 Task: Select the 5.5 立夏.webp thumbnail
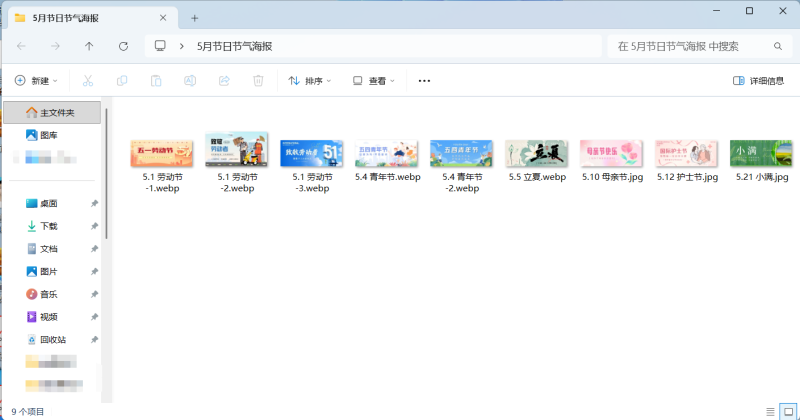click(x=536, y=153)
